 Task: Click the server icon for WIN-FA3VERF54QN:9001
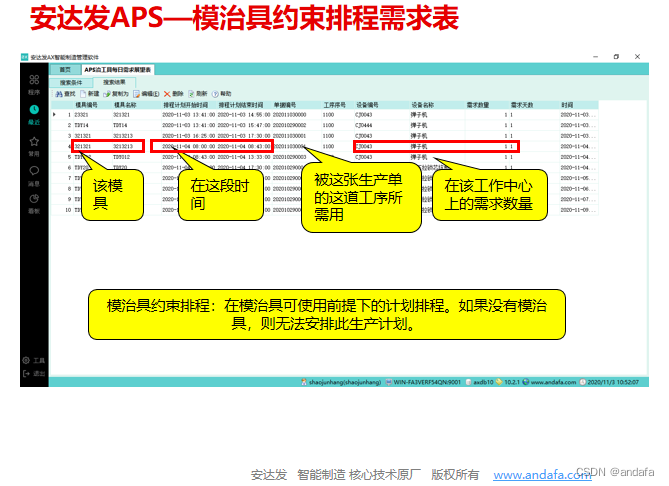point(389,382)
